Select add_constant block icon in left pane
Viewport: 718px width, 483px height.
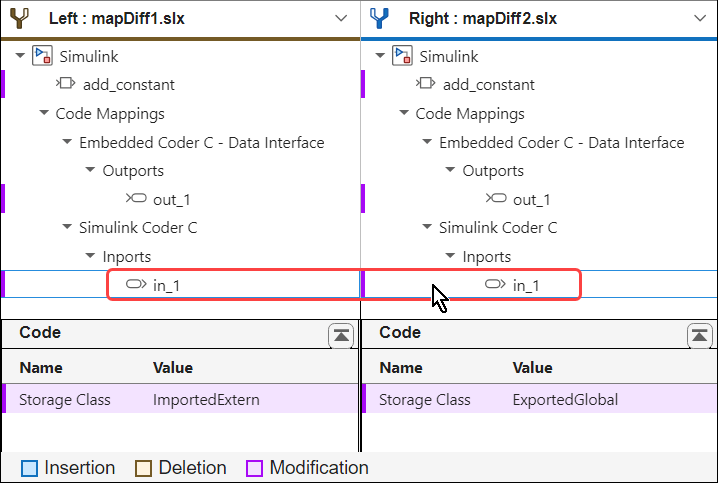[67, 85]
